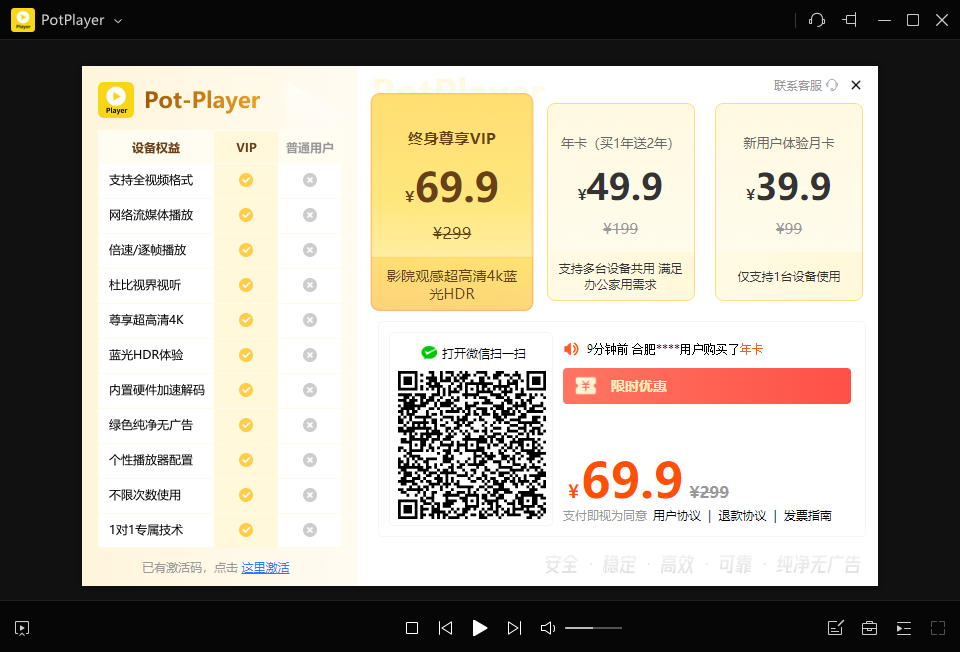
Task: Click VIP checkmark for 支持全视频格式
Action: click(246, 180)
